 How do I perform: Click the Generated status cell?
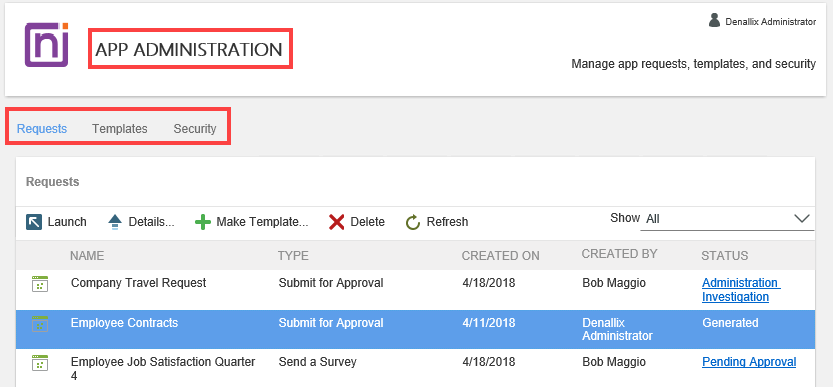click(730, 323)
